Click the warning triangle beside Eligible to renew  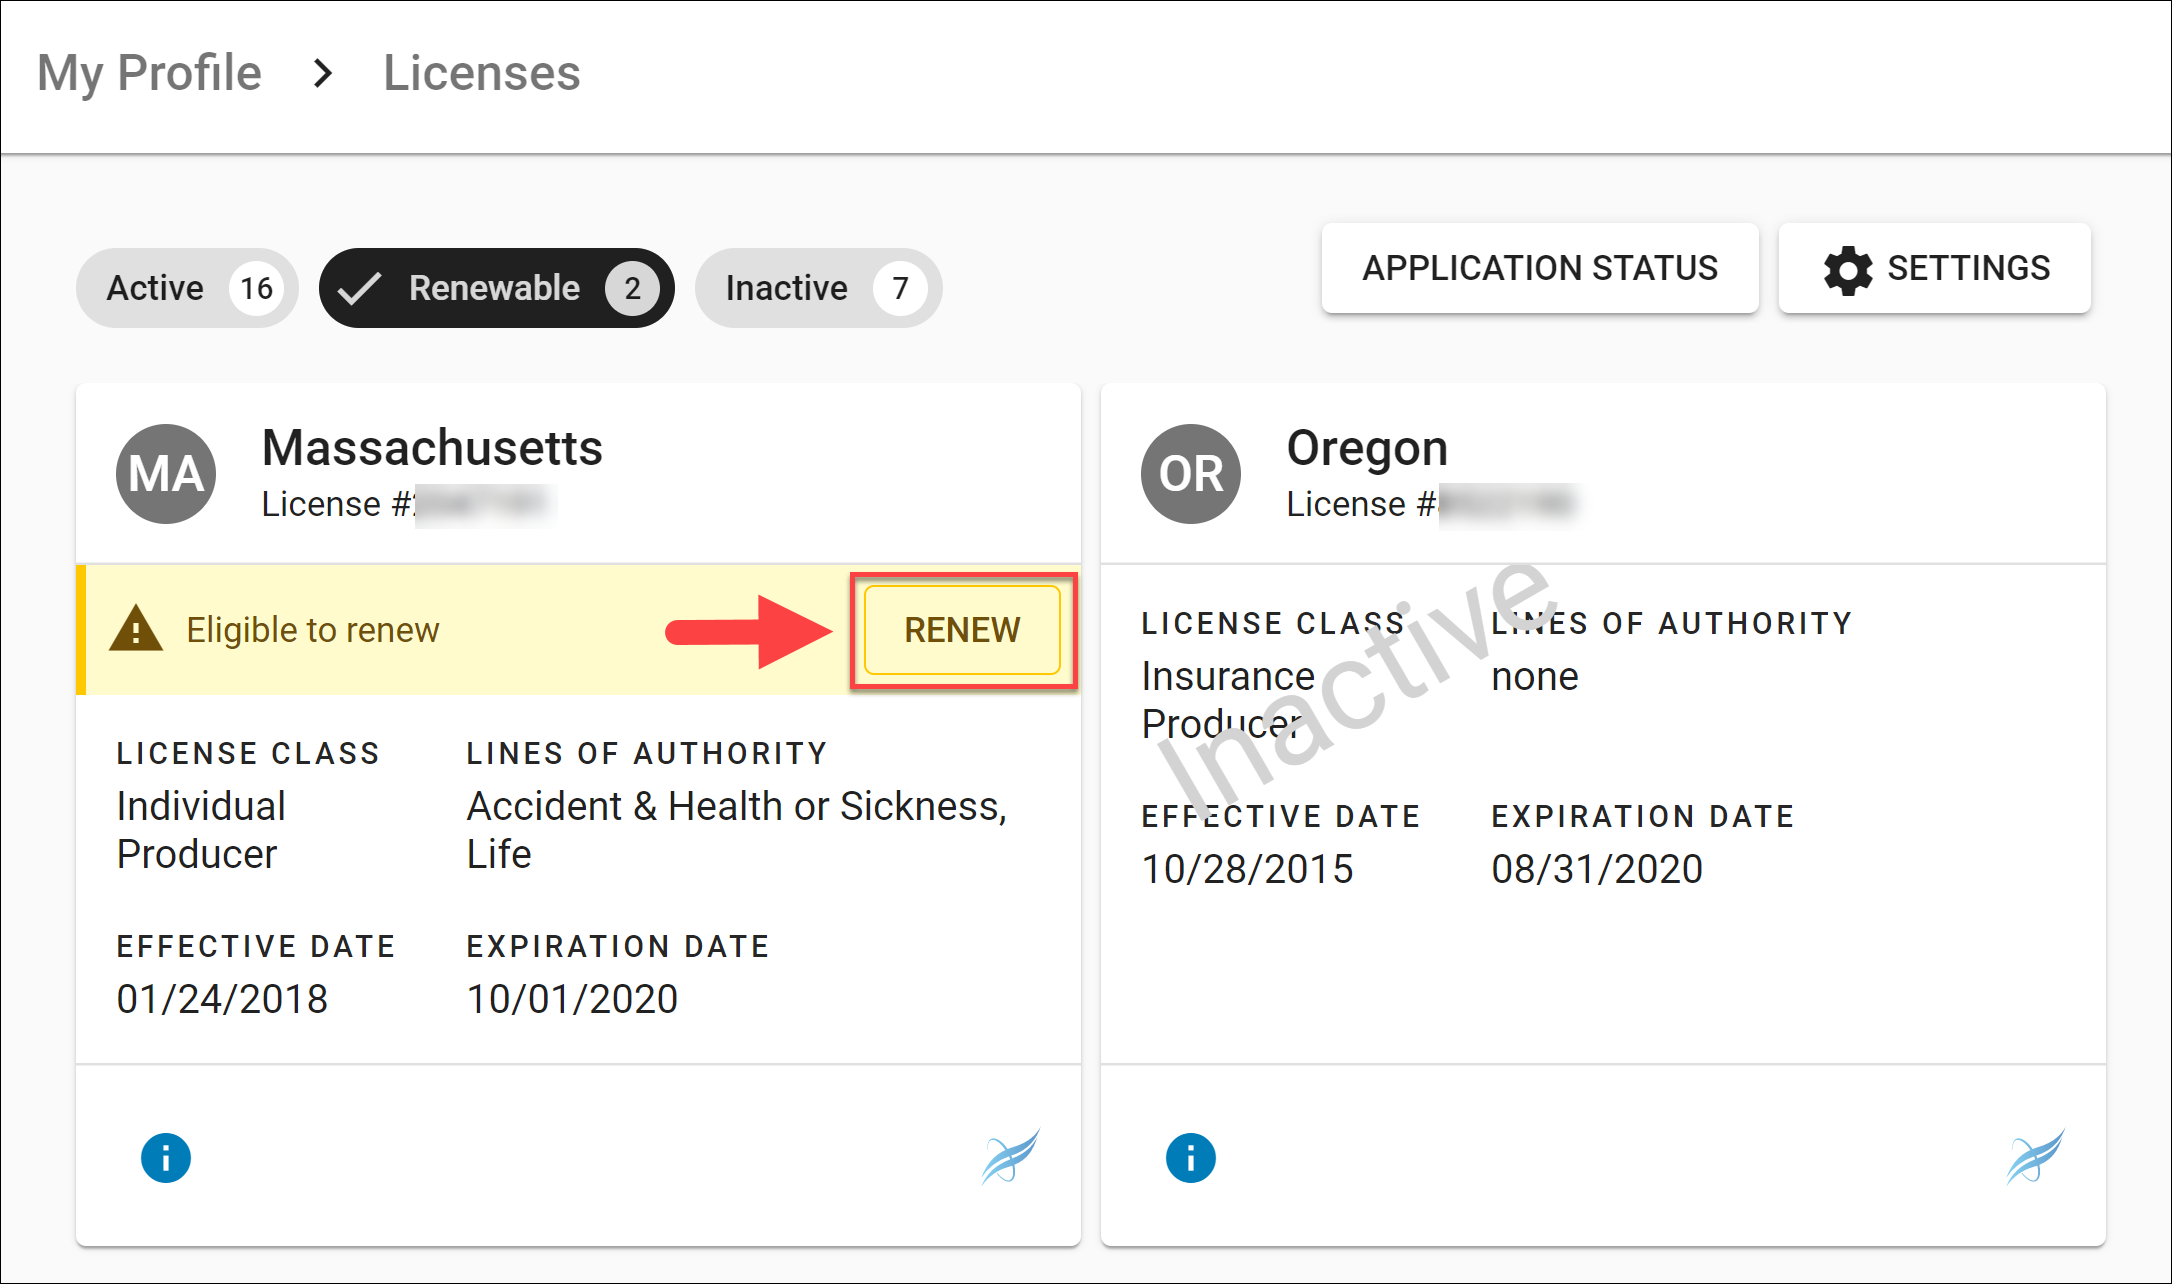pos(136,629)
